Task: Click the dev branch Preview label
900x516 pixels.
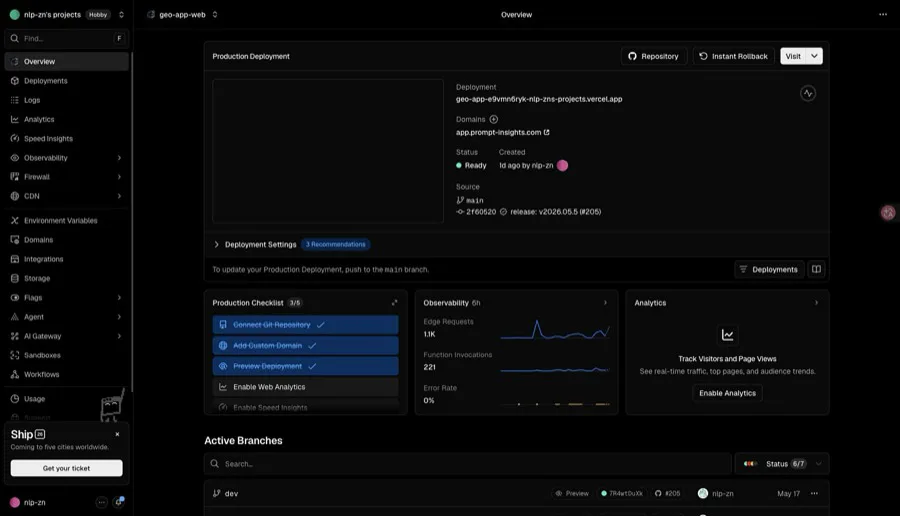Action: 572,494
